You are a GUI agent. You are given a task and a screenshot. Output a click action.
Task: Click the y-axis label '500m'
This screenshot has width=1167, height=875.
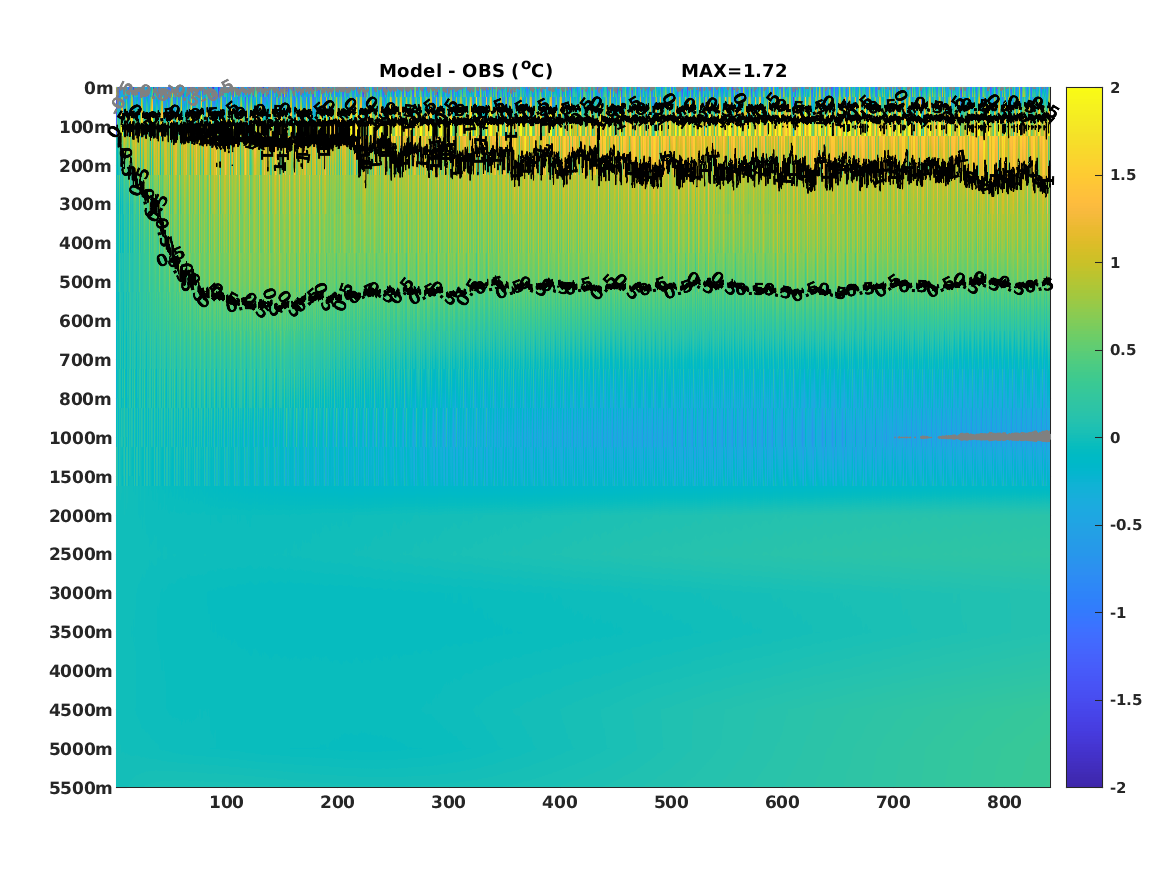(86, 283)
